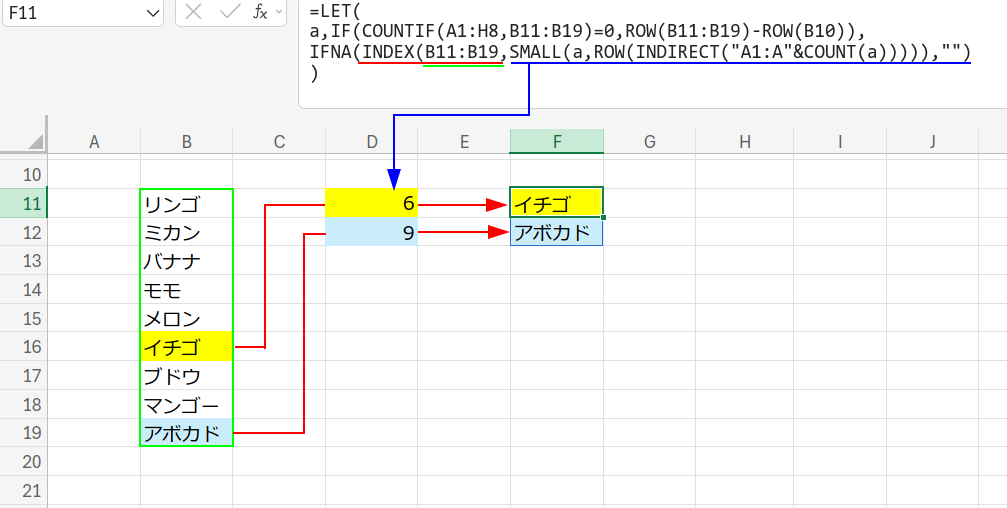Click the メロン cell
This screenshot has width=1007, height=508.
coord(186,319)
